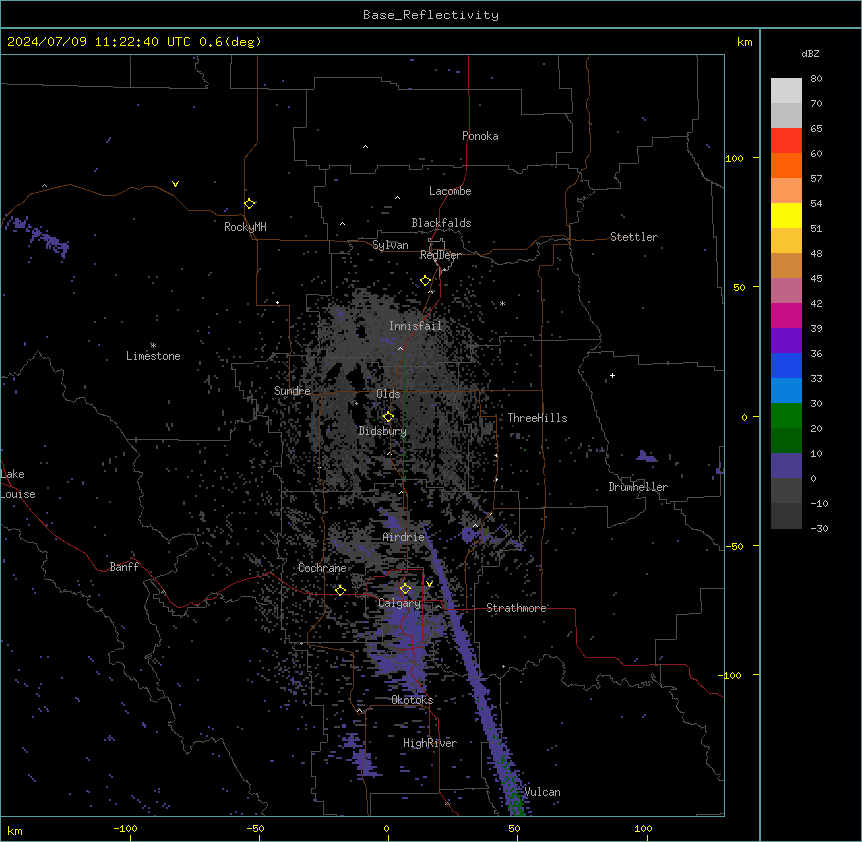Click the RockyMH label
The width and height of the screenshot is (862, 842).
point(245,226)
